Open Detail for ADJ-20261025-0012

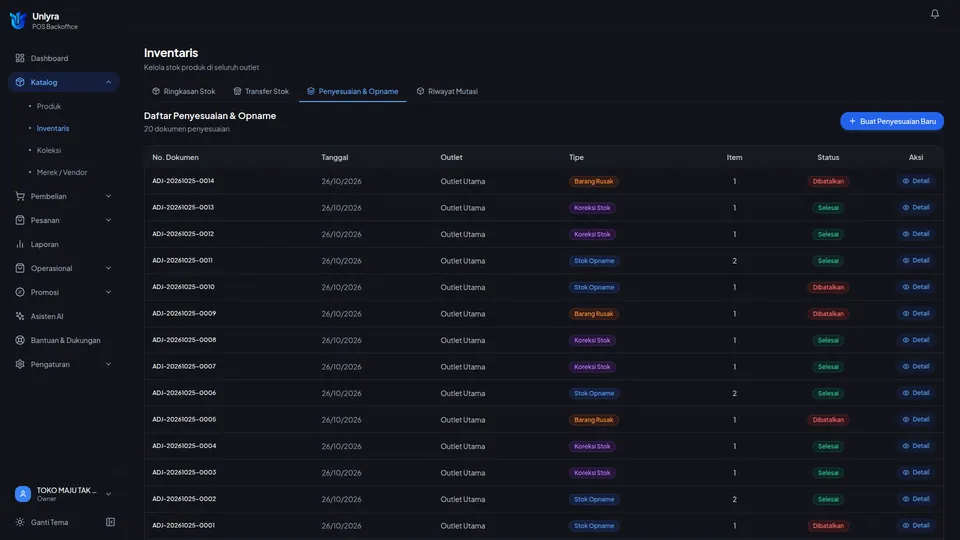click(916, 234)
